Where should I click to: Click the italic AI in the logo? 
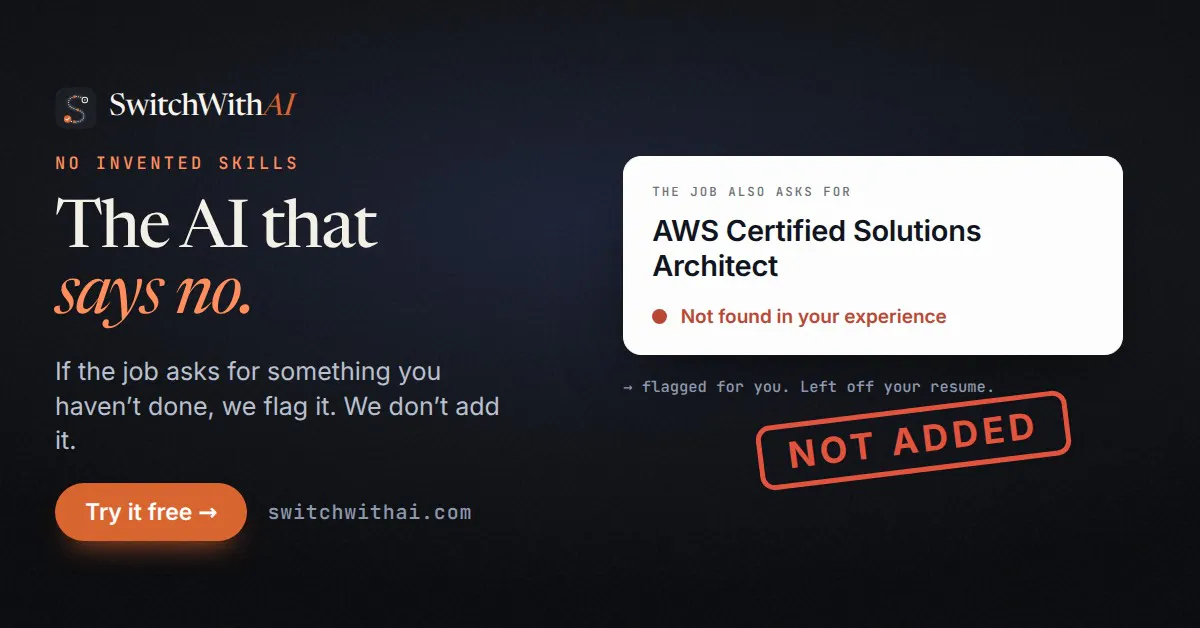[x=281, y=105]
